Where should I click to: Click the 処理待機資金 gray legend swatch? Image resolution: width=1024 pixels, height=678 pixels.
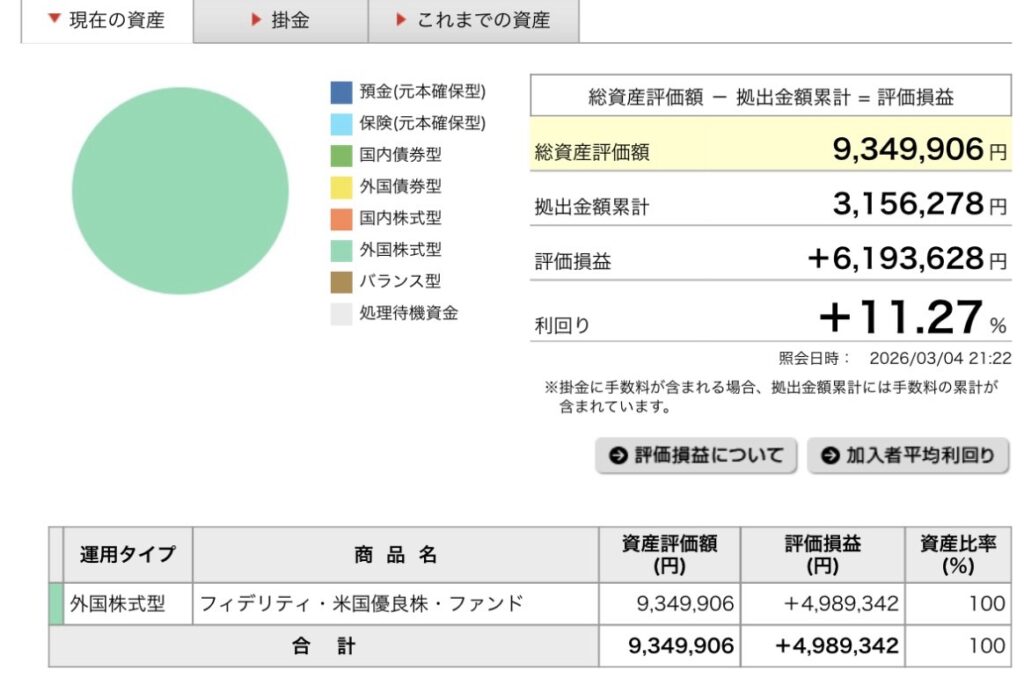point(342,313)
